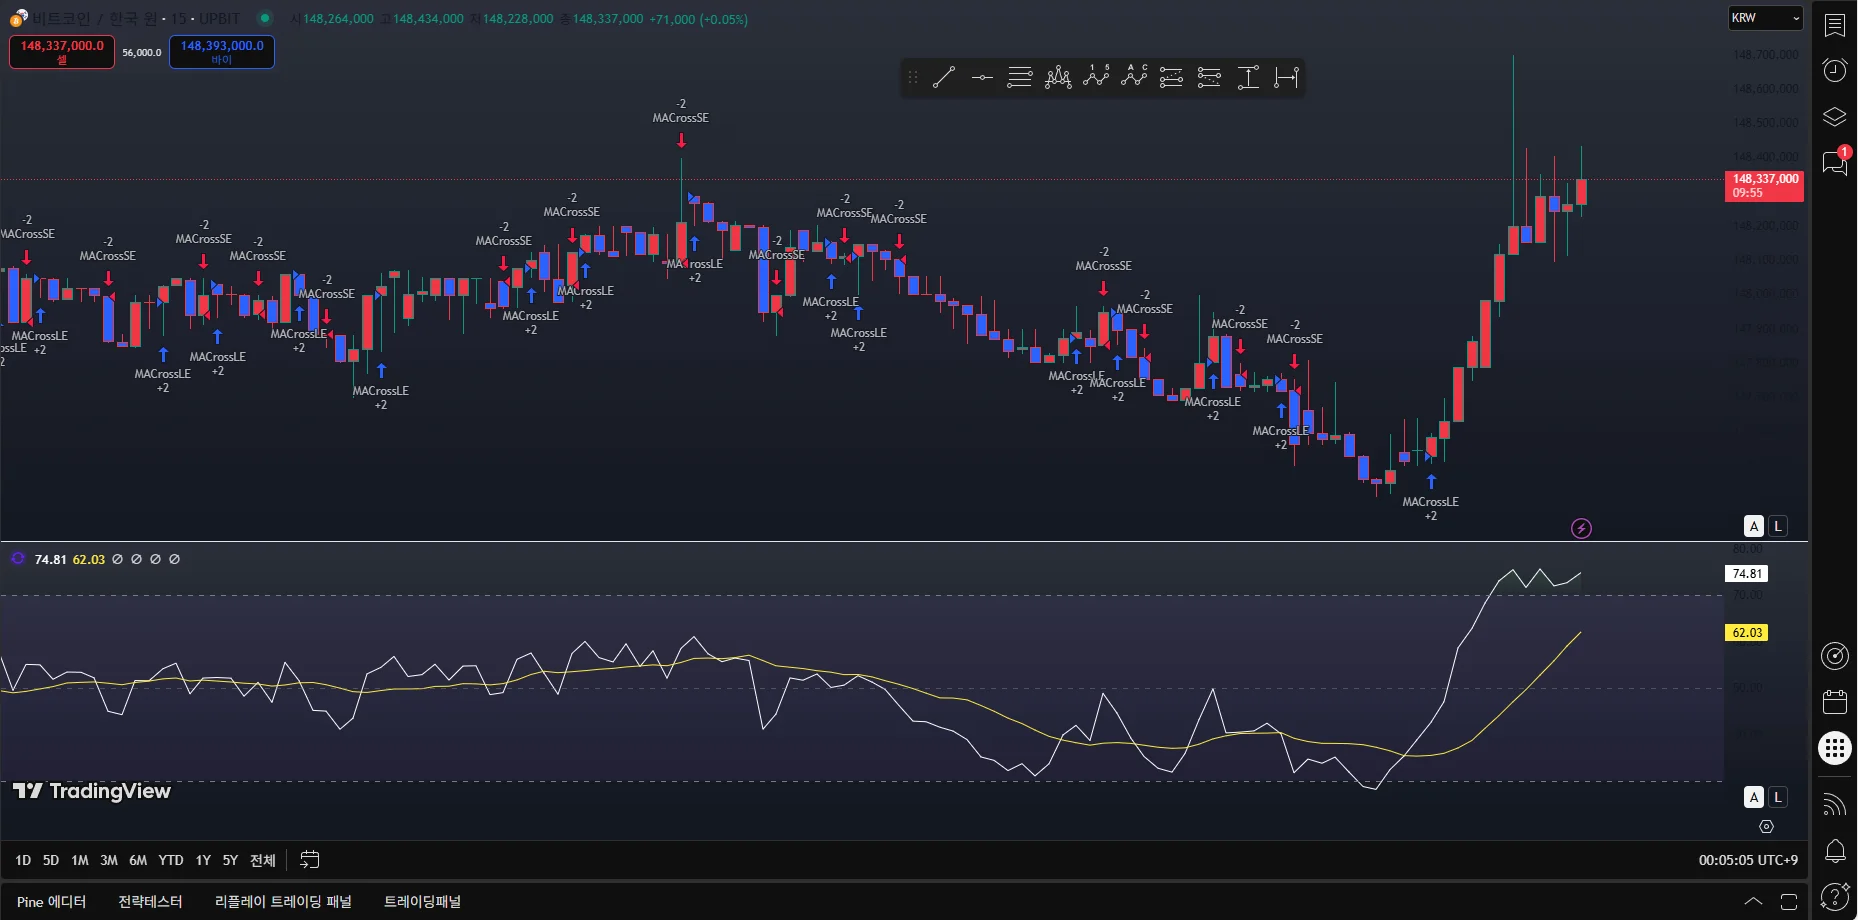Viewport: 1858px width, 920px height.
Task: Set the range to 전체
Action: click(263, 860)
